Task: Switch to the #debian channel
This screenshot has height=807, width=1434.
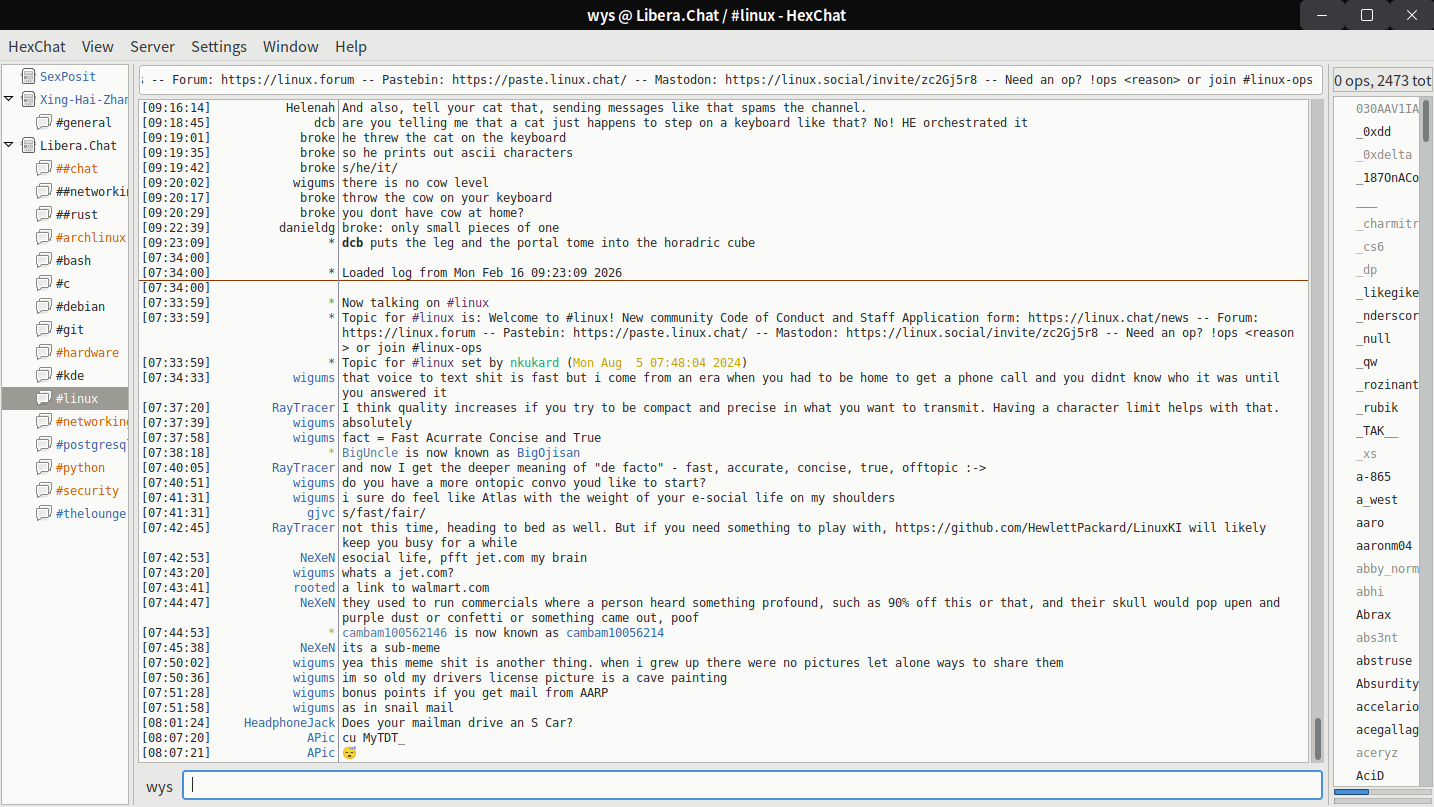Action: point(80,306)
